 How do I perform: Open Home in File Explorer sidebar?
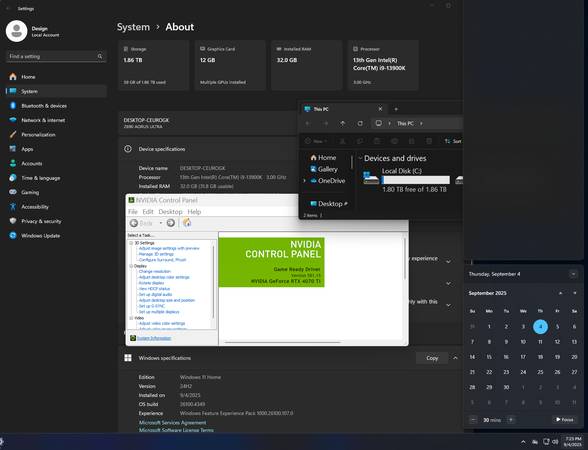tap(323, 158)
